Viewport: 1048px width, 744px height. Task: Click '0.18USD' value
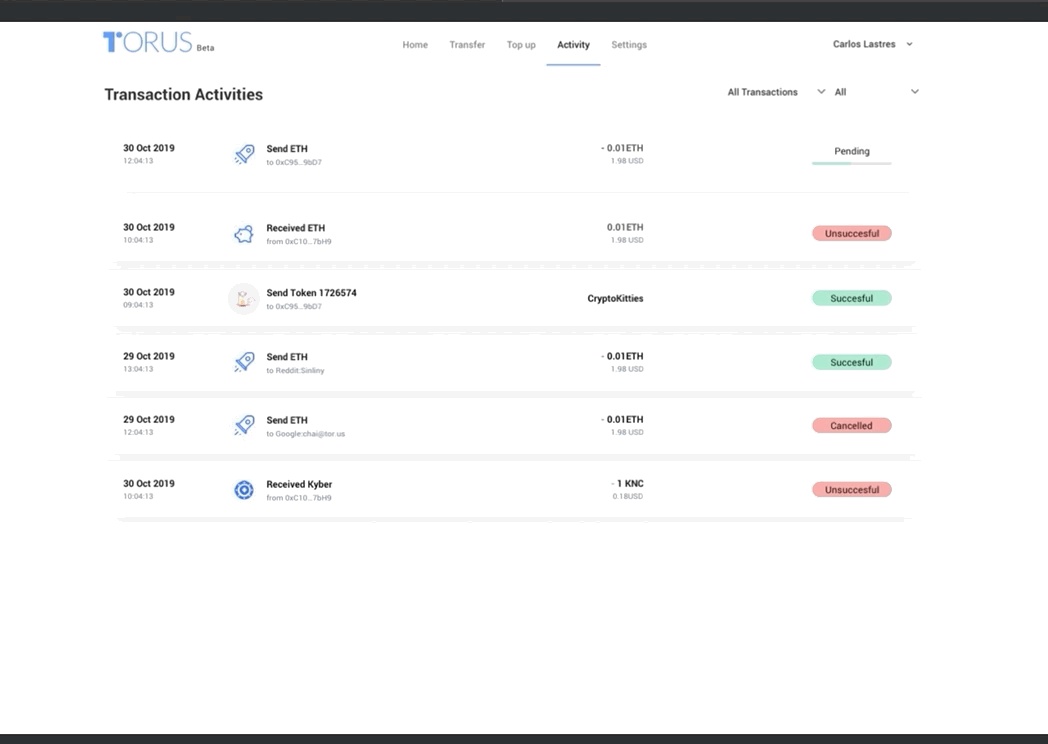[x=628, y=497]
